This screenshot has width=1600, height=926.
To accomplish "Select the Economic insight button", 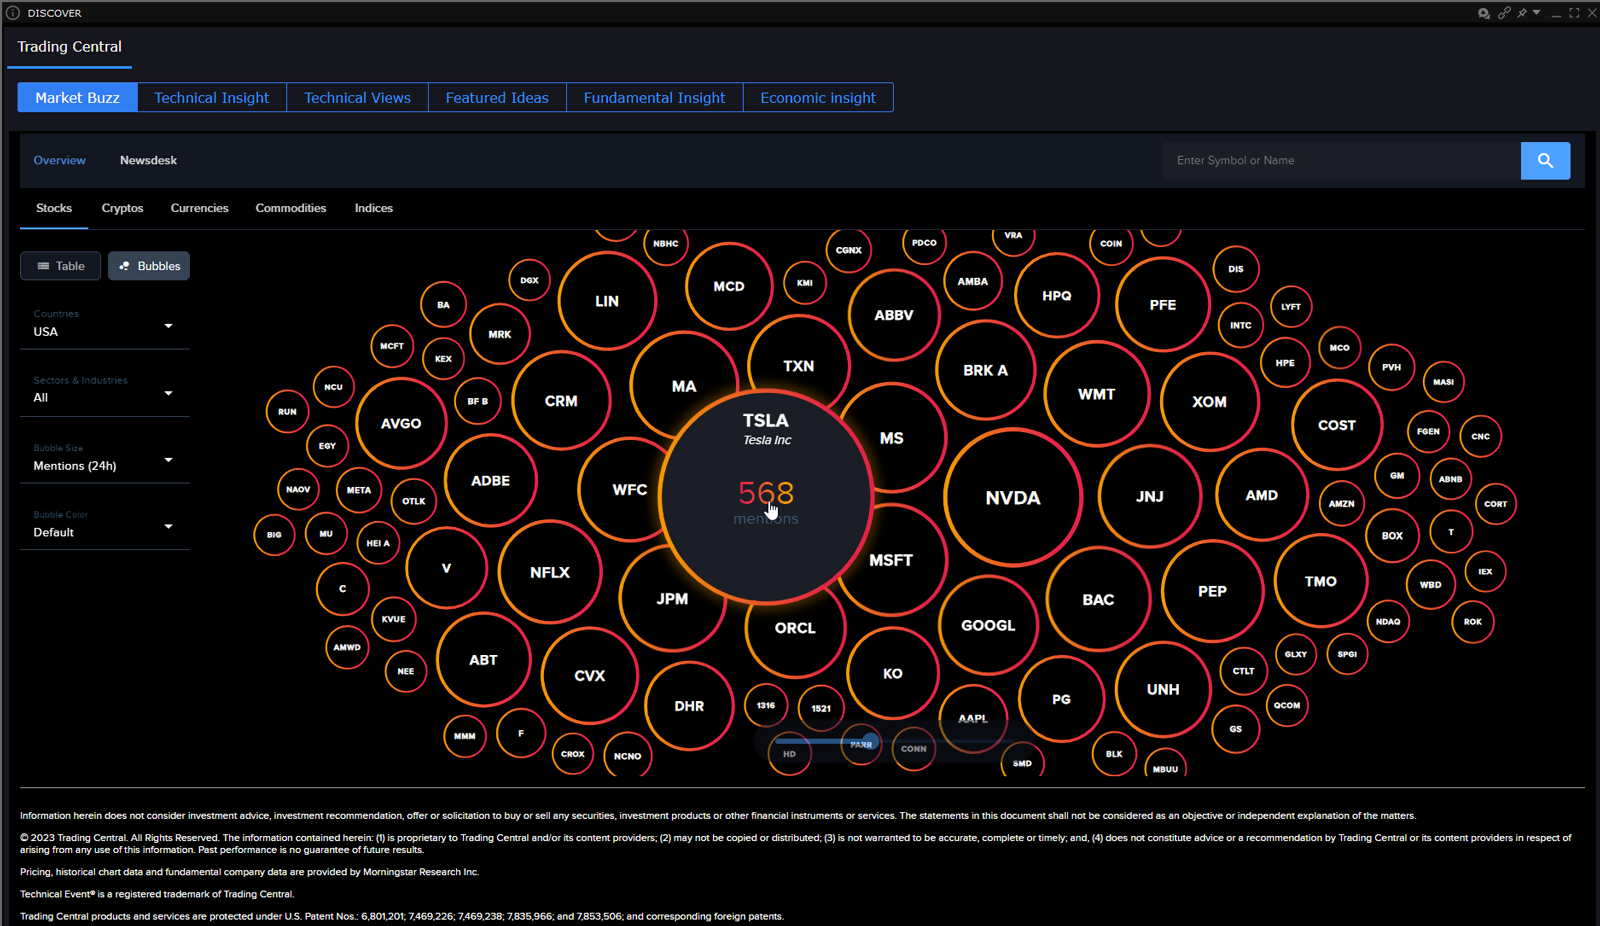I will click(817, 97).
